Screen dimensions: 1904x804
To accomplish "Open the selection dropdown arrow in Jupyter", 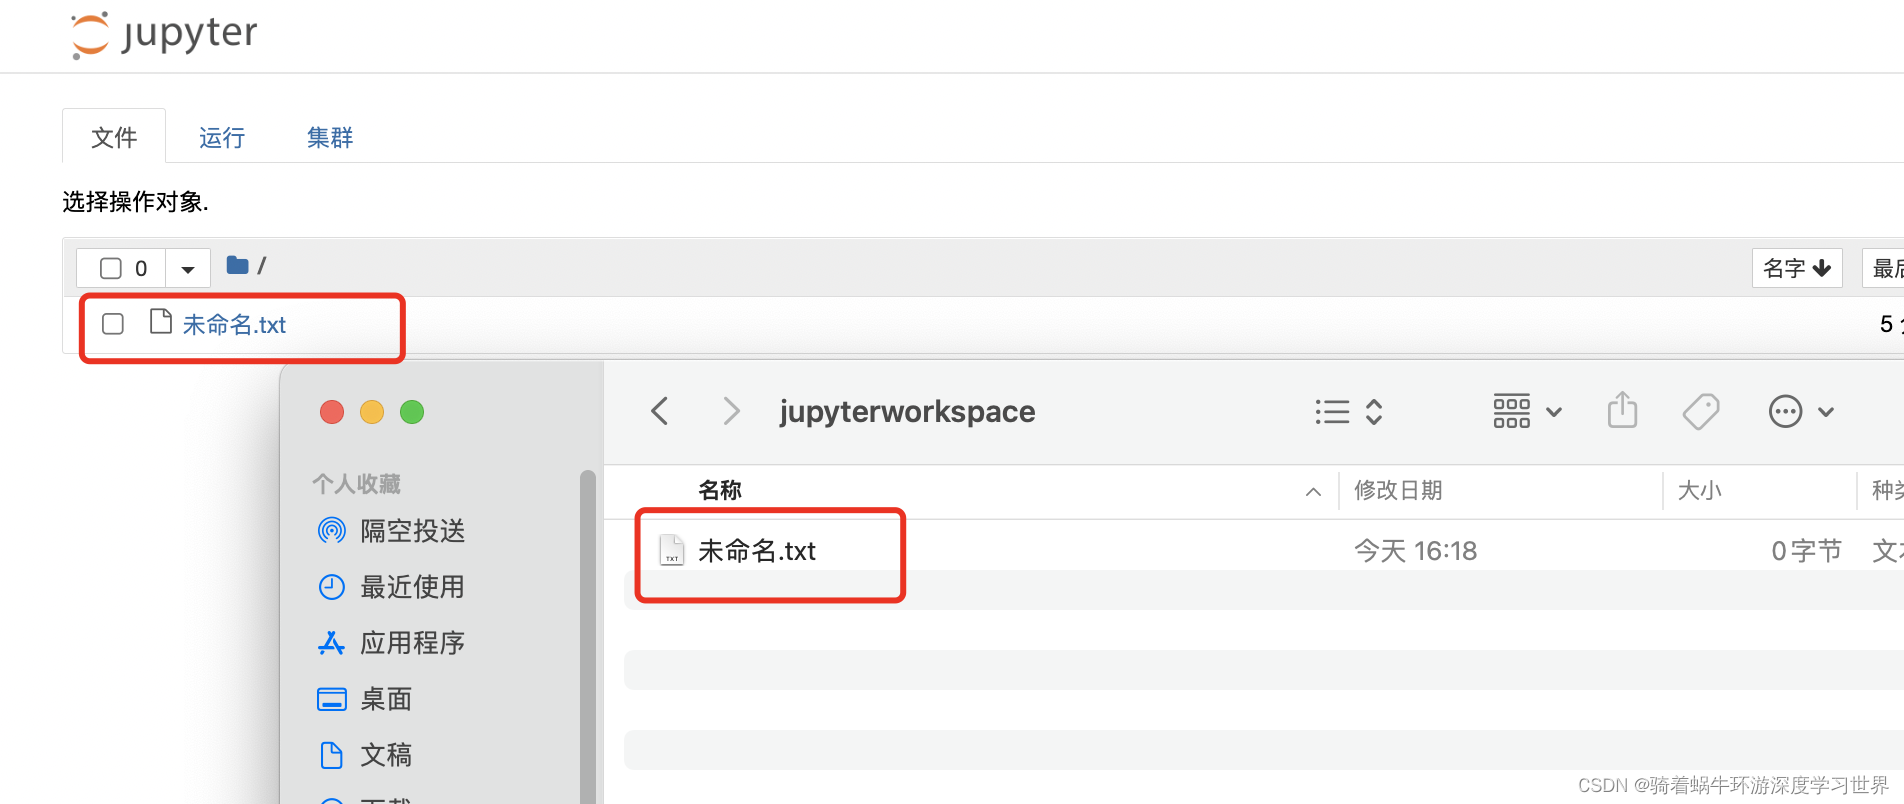I will click(x=188, y=268).
